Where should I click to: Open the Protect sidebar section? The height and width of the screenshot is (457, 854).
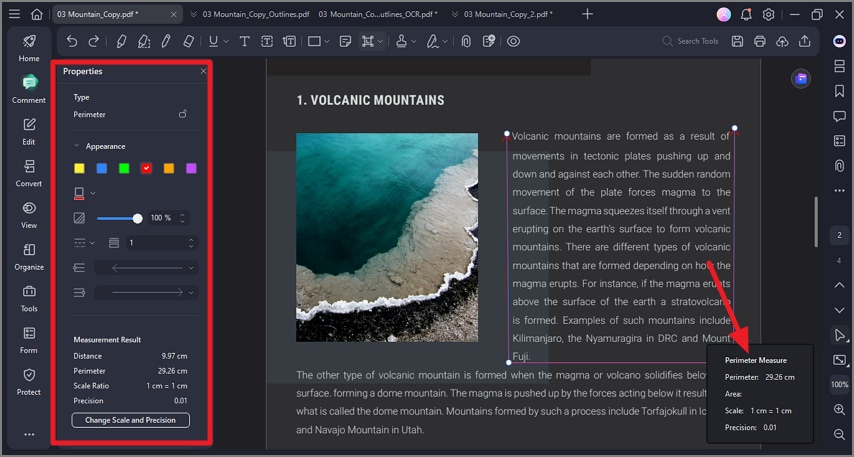point(29,381)
